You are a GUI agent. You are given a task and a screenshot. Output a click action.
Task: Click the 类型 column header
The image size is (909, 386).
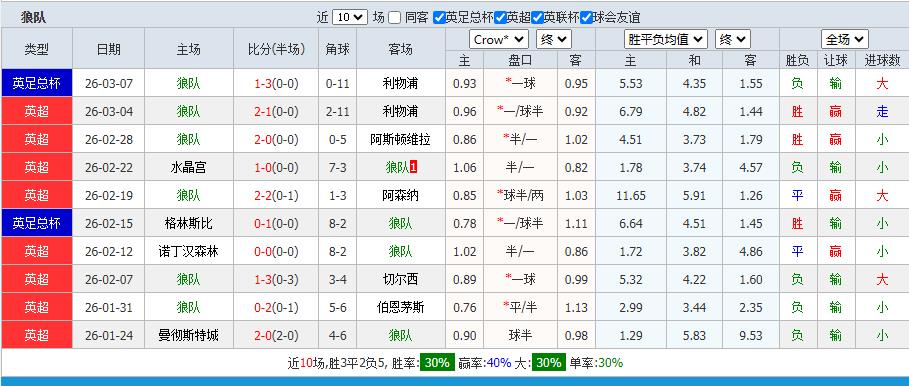click(x=37, y=49)
